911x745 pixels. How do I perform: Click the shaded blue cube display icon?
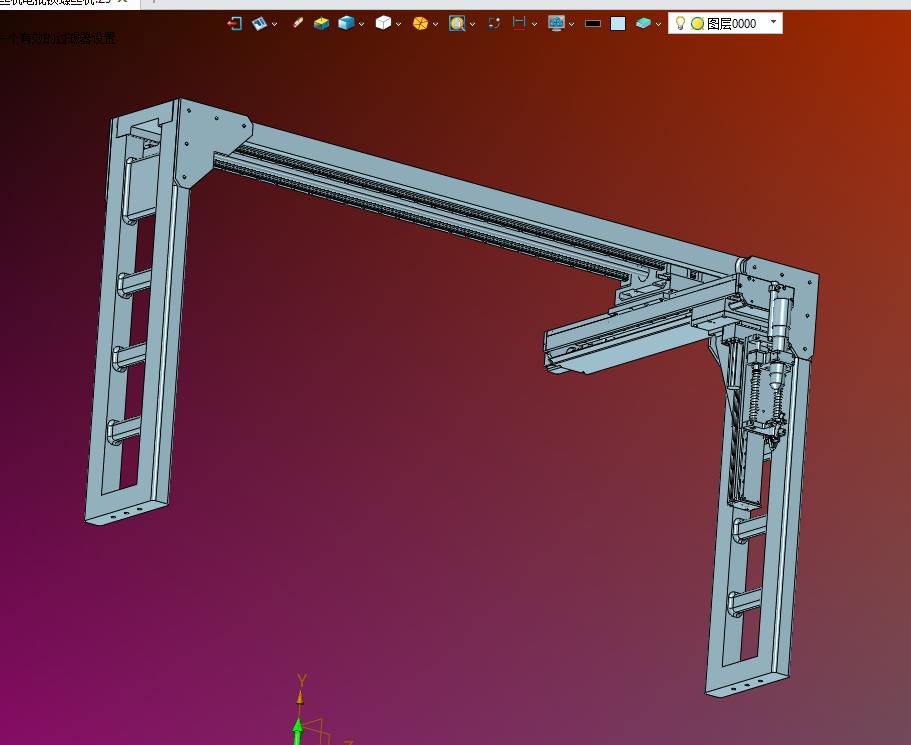tap(346, 23)
